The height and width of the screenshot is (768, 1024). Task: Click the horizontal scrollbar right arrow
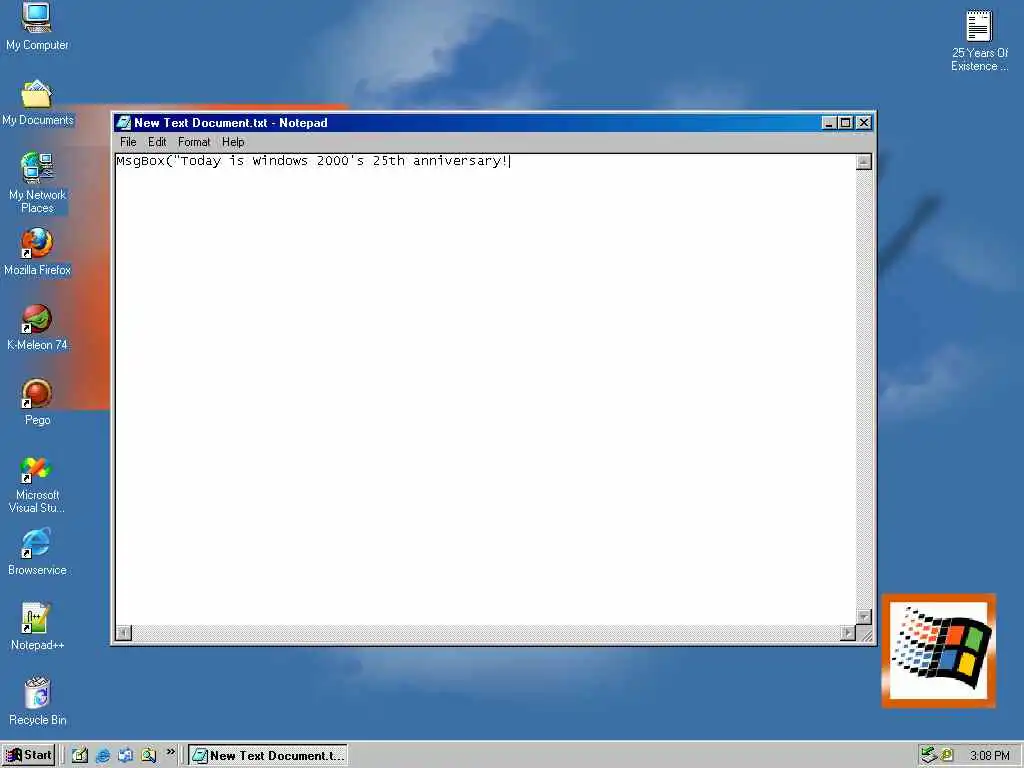tap(848, 632)
